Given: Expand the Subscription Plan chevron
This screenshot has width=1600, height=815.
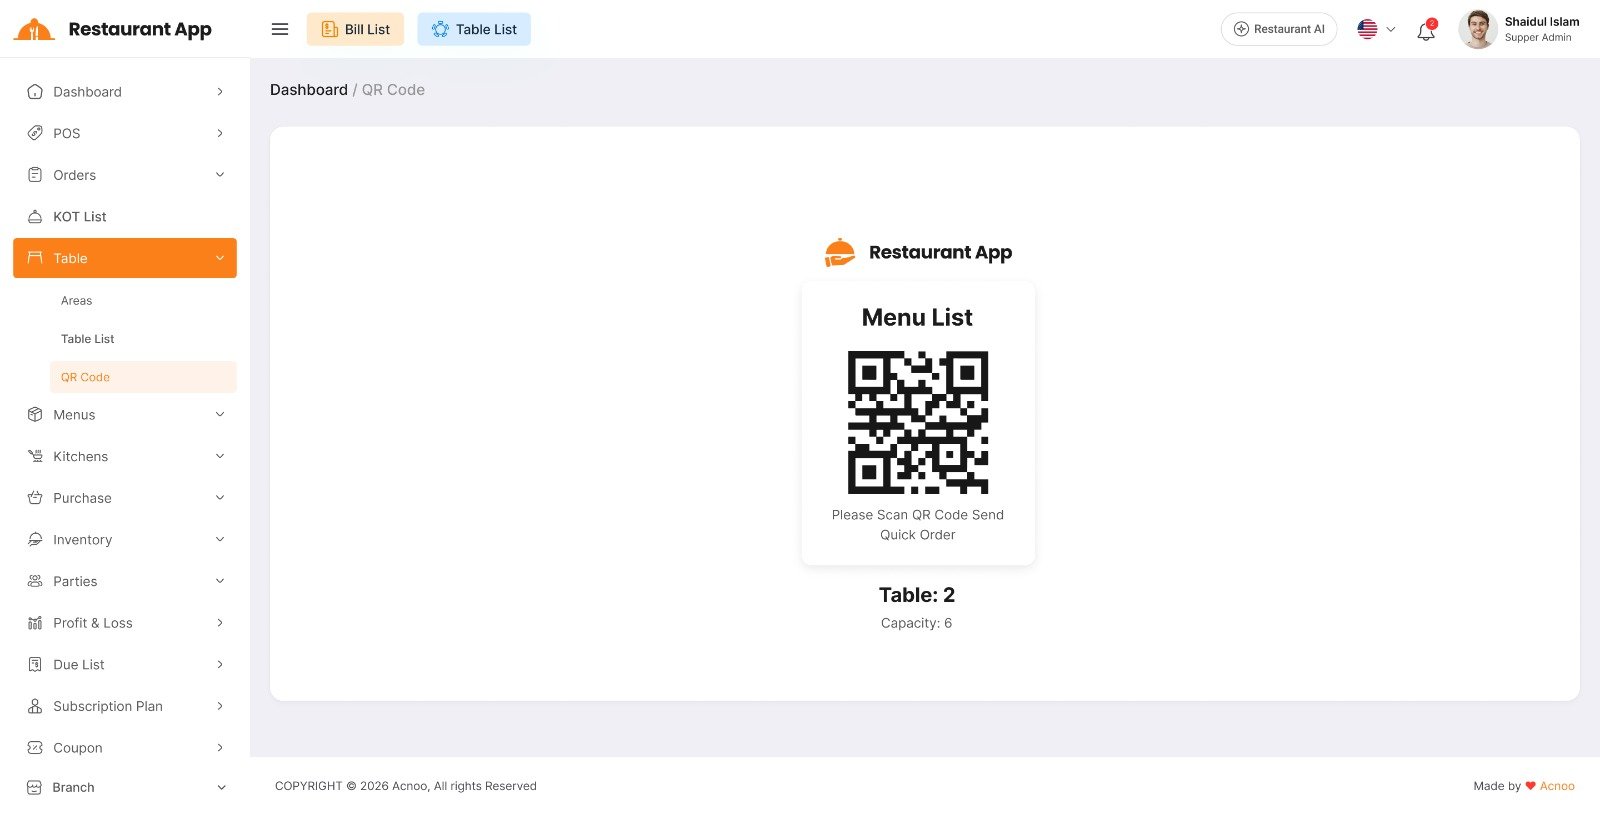Looking at the screenshot, I should tap(220, 706).
